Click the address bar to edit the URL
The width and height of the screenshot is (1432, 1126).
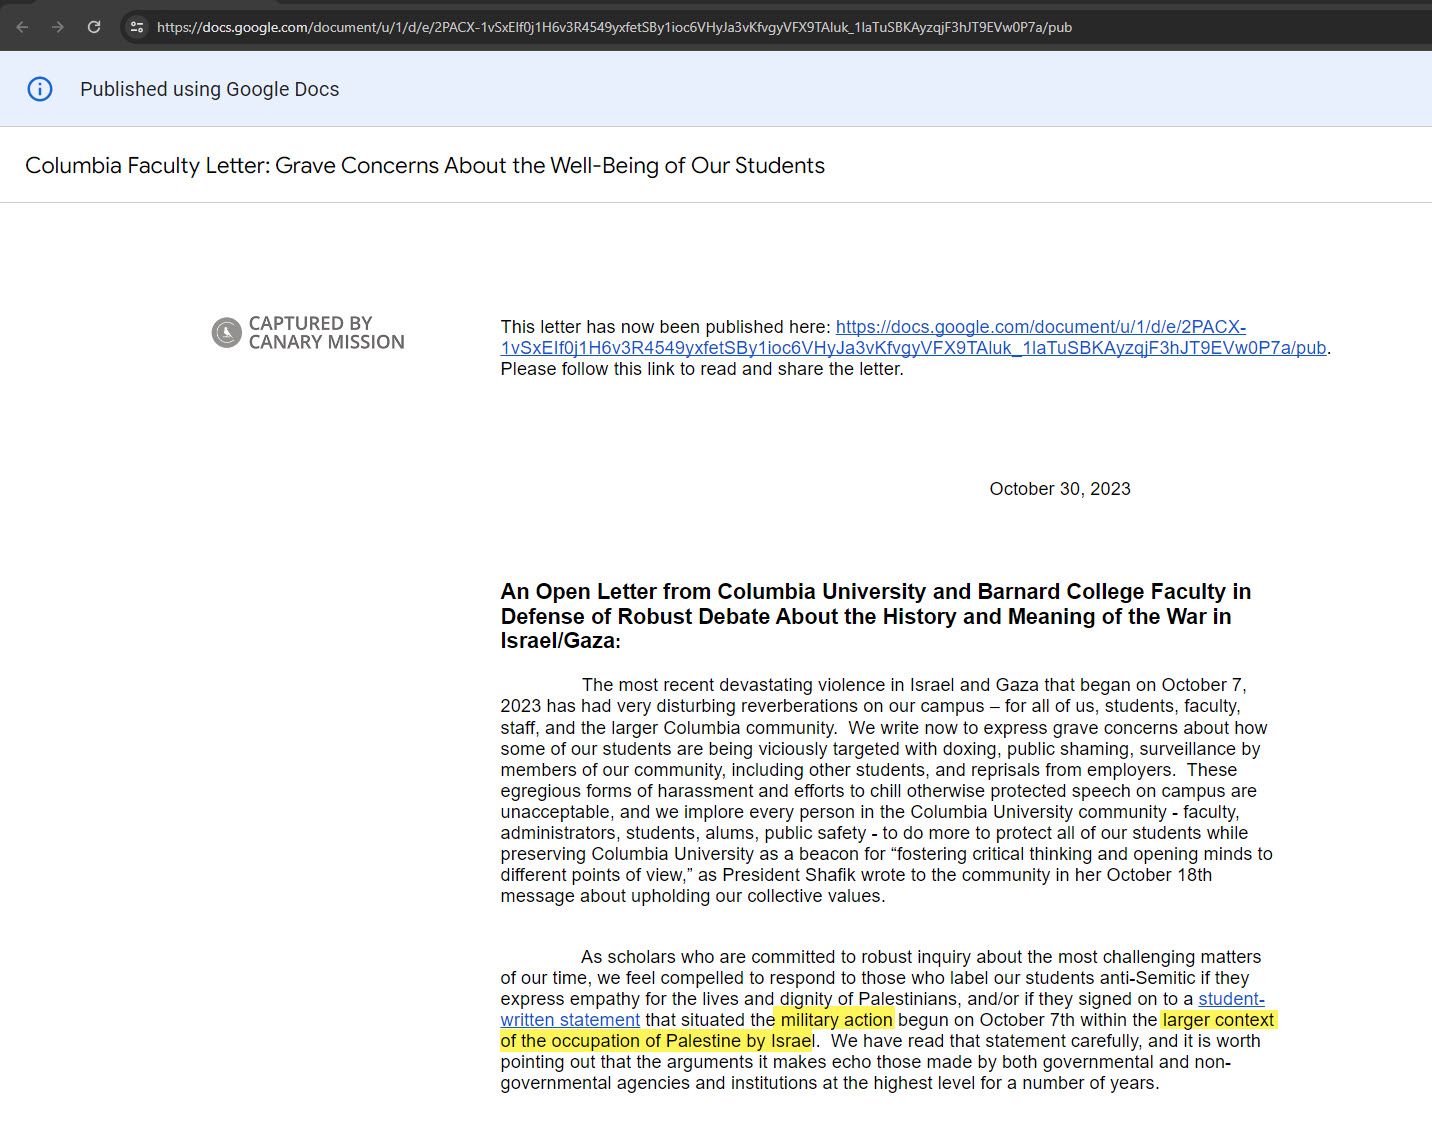(x=600, y=27)
